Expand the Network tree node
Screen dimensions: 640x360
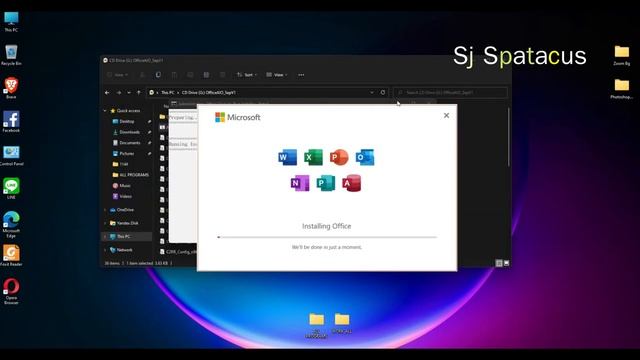click(x=105, y=250)
